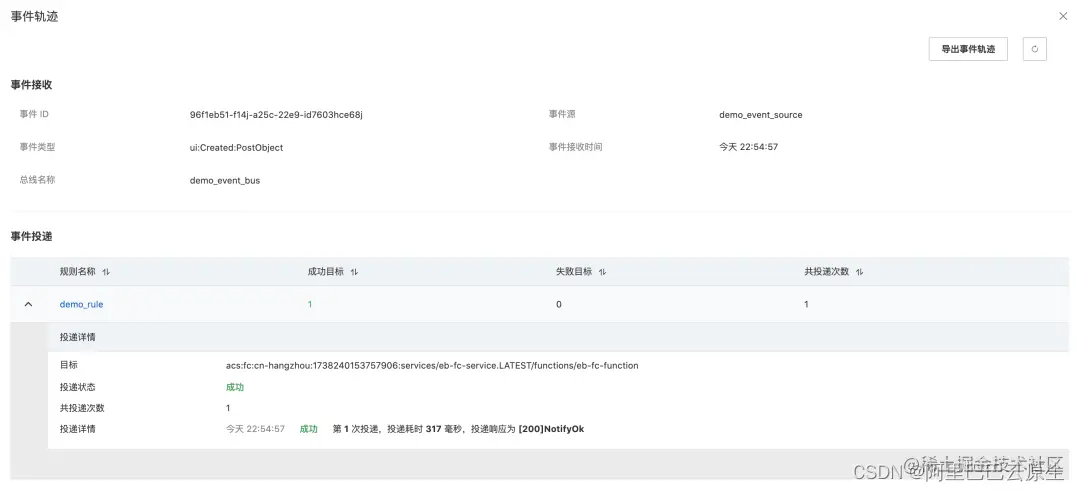Image resolution: width=1080 pixels, height=491 pixels.
Task: Click the green 成功 status in delivery log
Action: [x=309, y=429]
